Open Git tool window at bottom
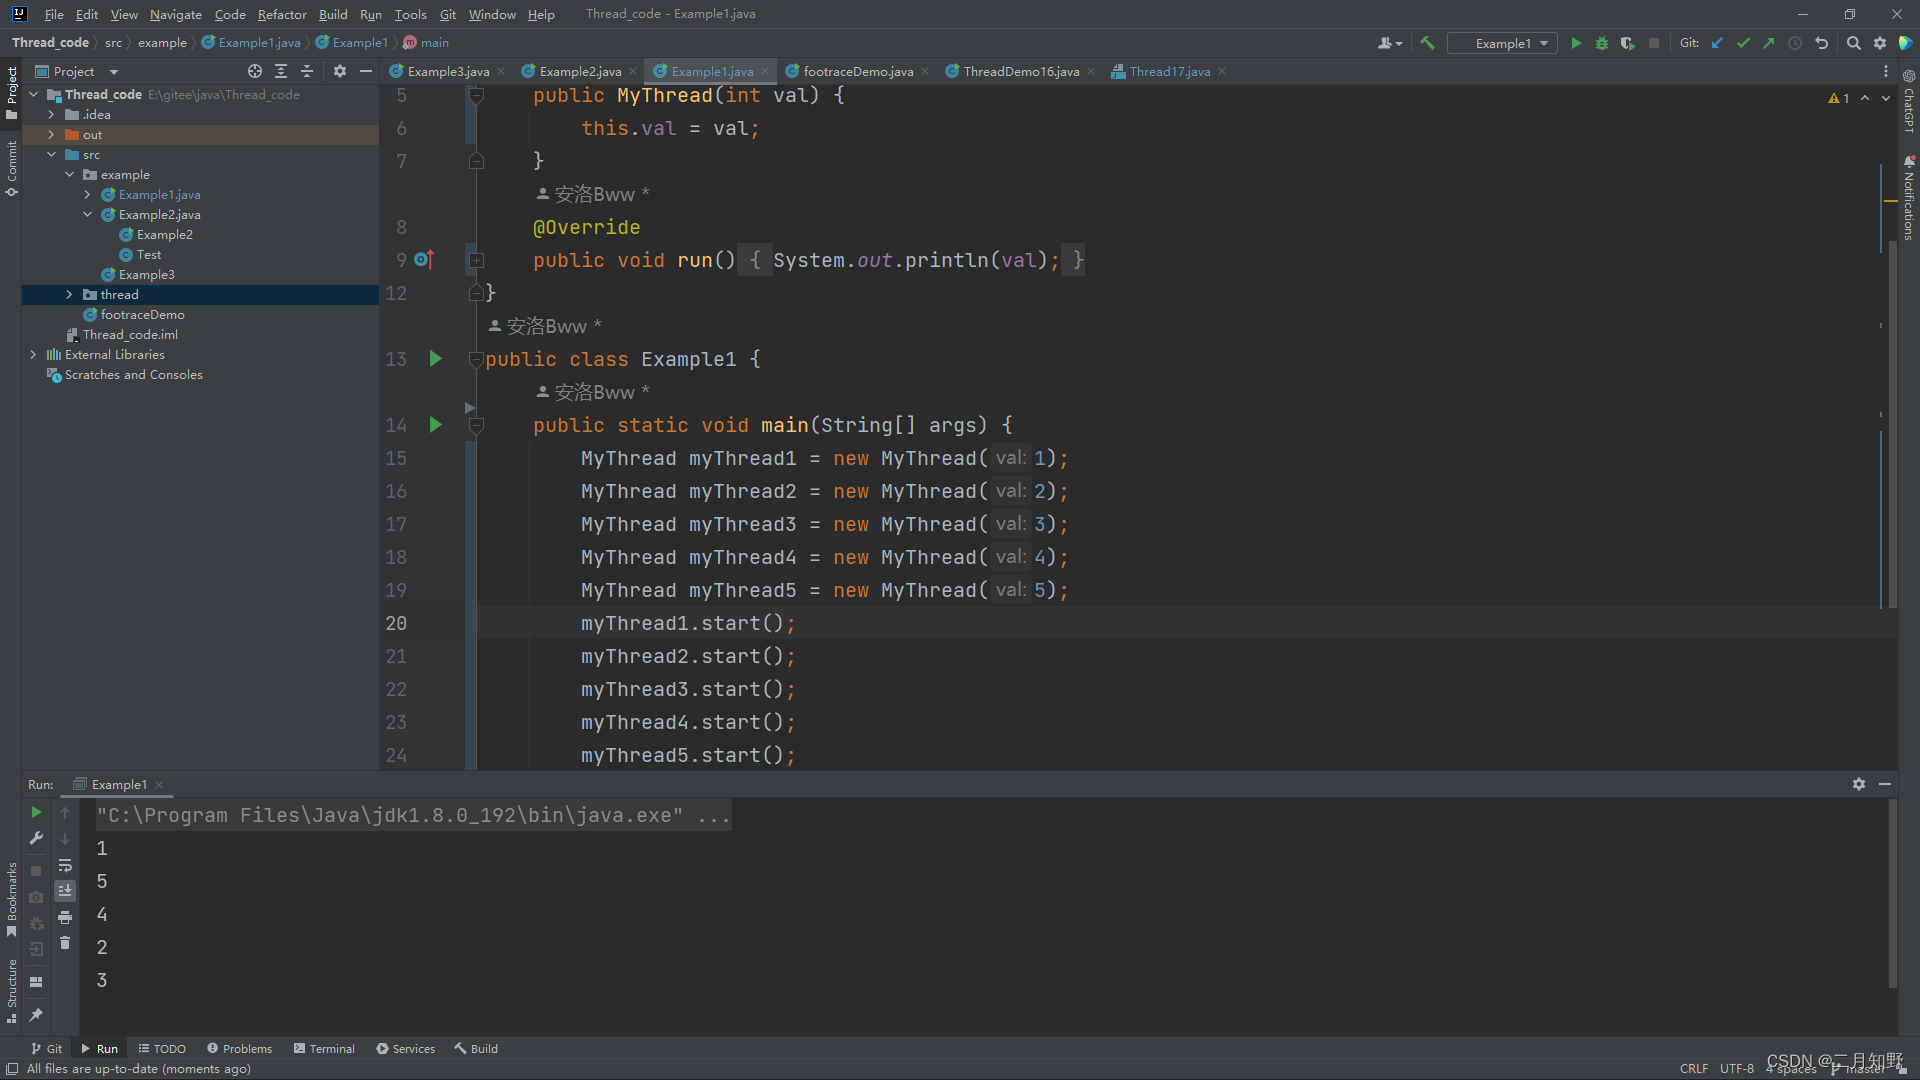 pyautogui.click(x=47, y=1048)
